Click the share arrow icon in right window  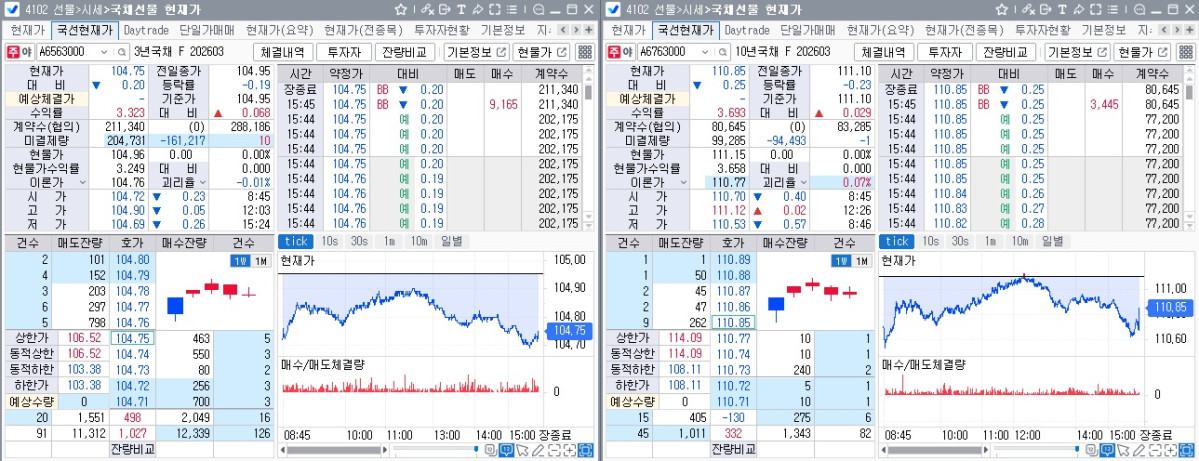pos(1079,9)
